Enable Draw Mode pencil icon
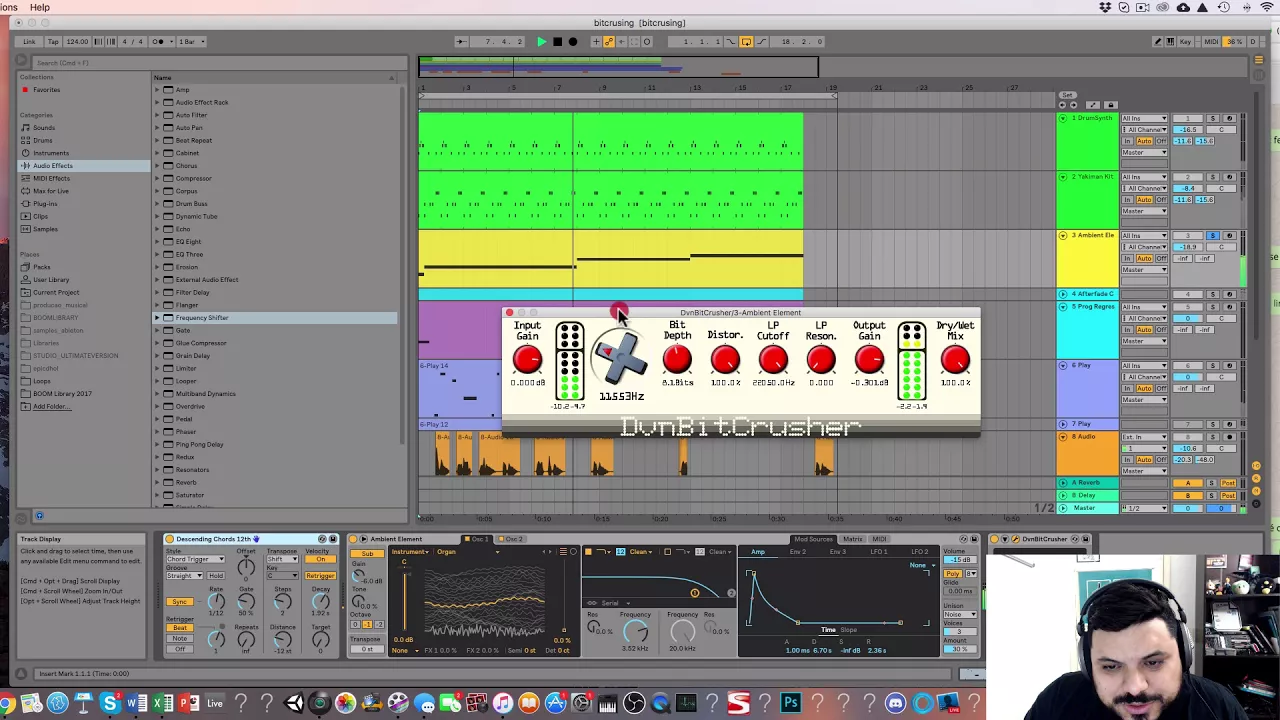1280x720 pixels. point(1158,42)
